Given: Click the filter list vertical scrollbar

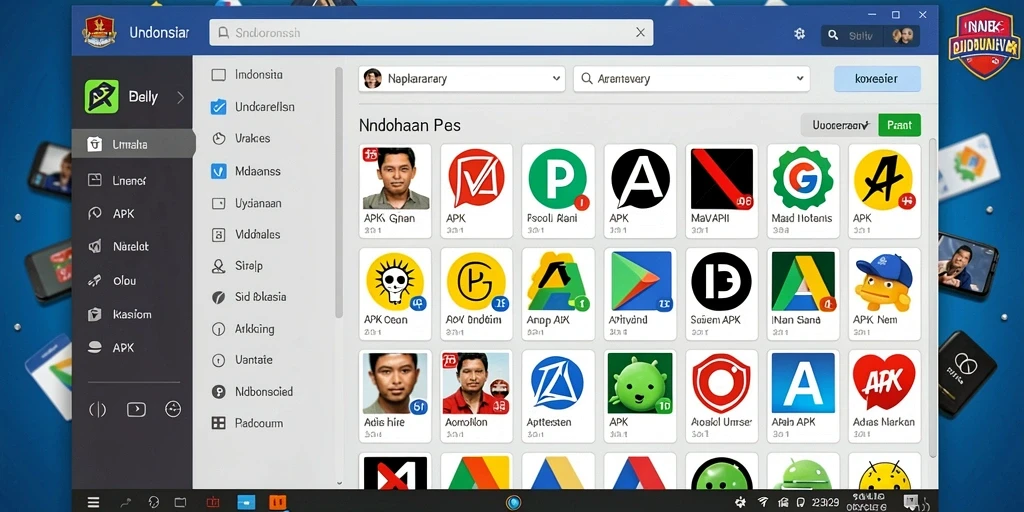Looking at the screenshot, I should (339, 193).
